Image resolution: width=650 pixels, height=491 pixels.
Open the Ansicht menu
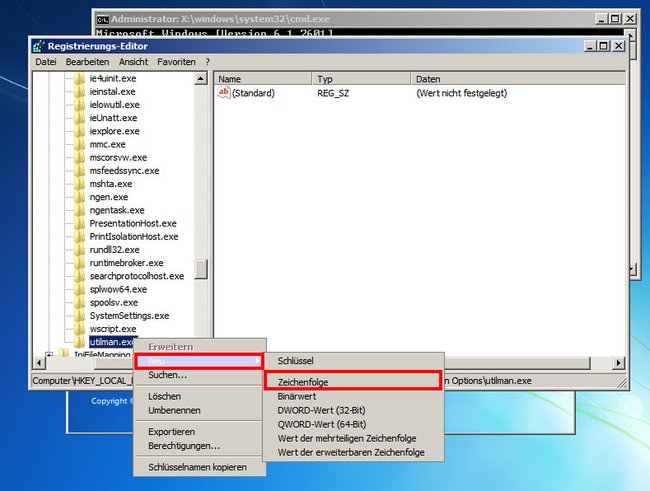coord(133,62)
